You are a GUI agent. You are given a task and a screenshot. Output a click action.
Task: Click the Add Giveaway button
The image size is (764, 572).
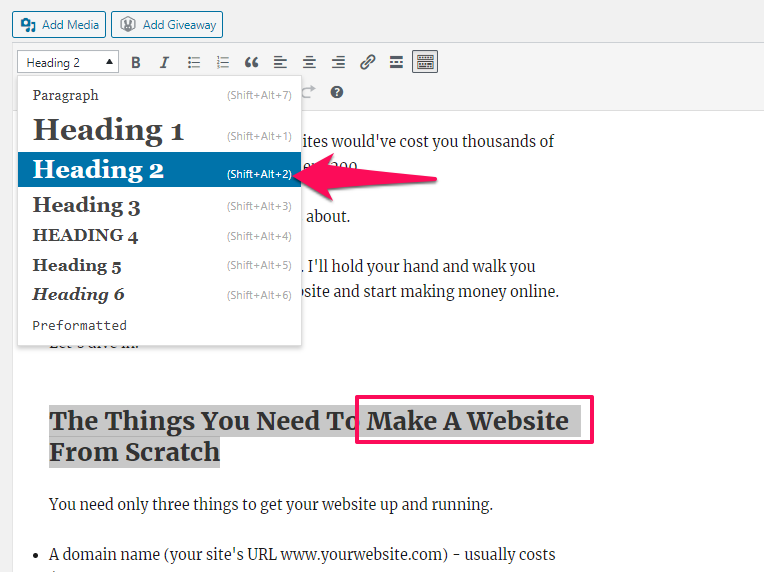click(167, 24)
